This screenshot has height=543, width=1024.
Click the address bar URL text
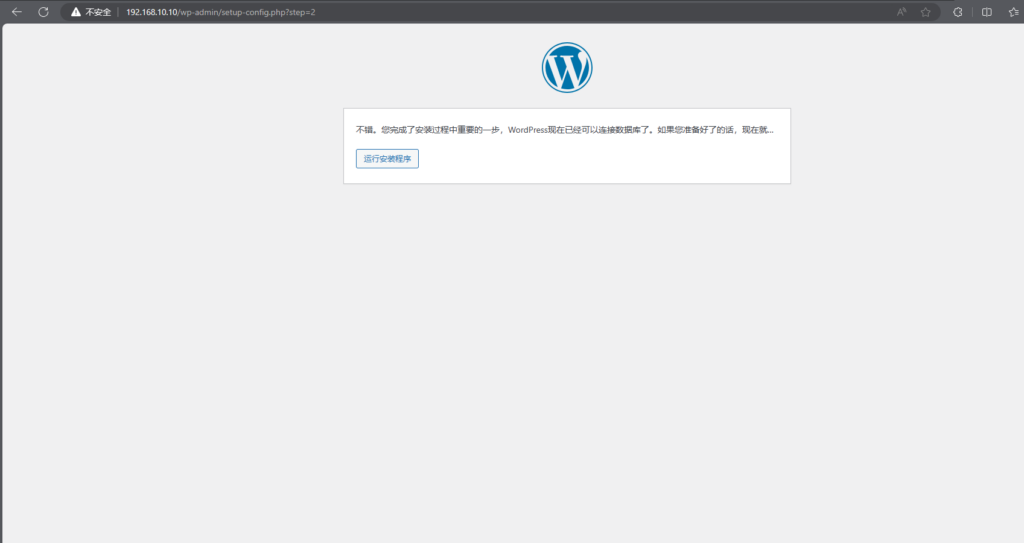click(221, 12)
